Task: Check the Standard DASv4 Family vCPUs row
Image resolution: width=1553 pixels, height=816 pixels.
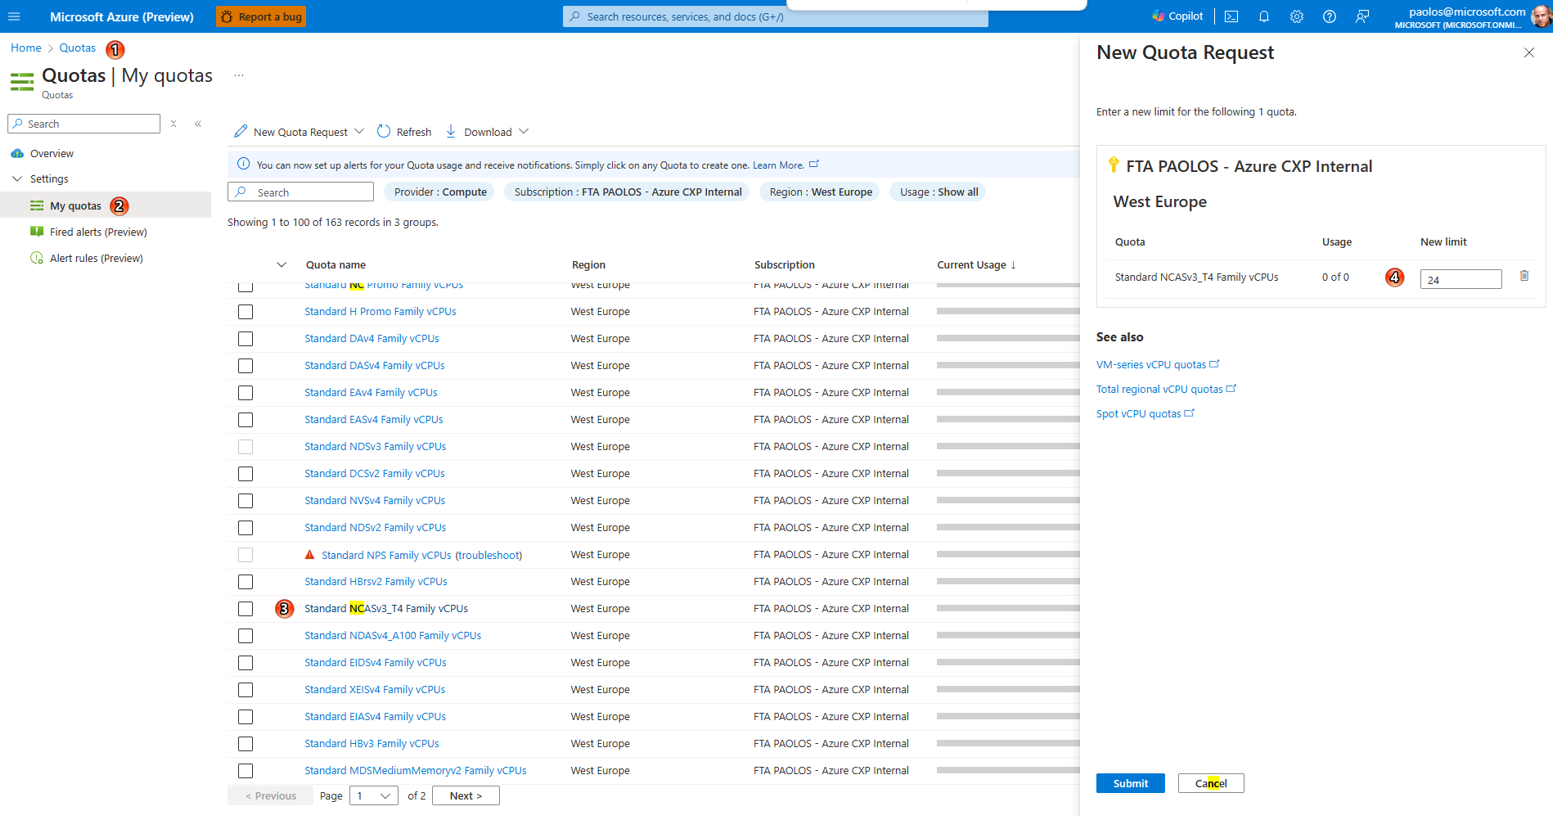Action: pos(245,366)
